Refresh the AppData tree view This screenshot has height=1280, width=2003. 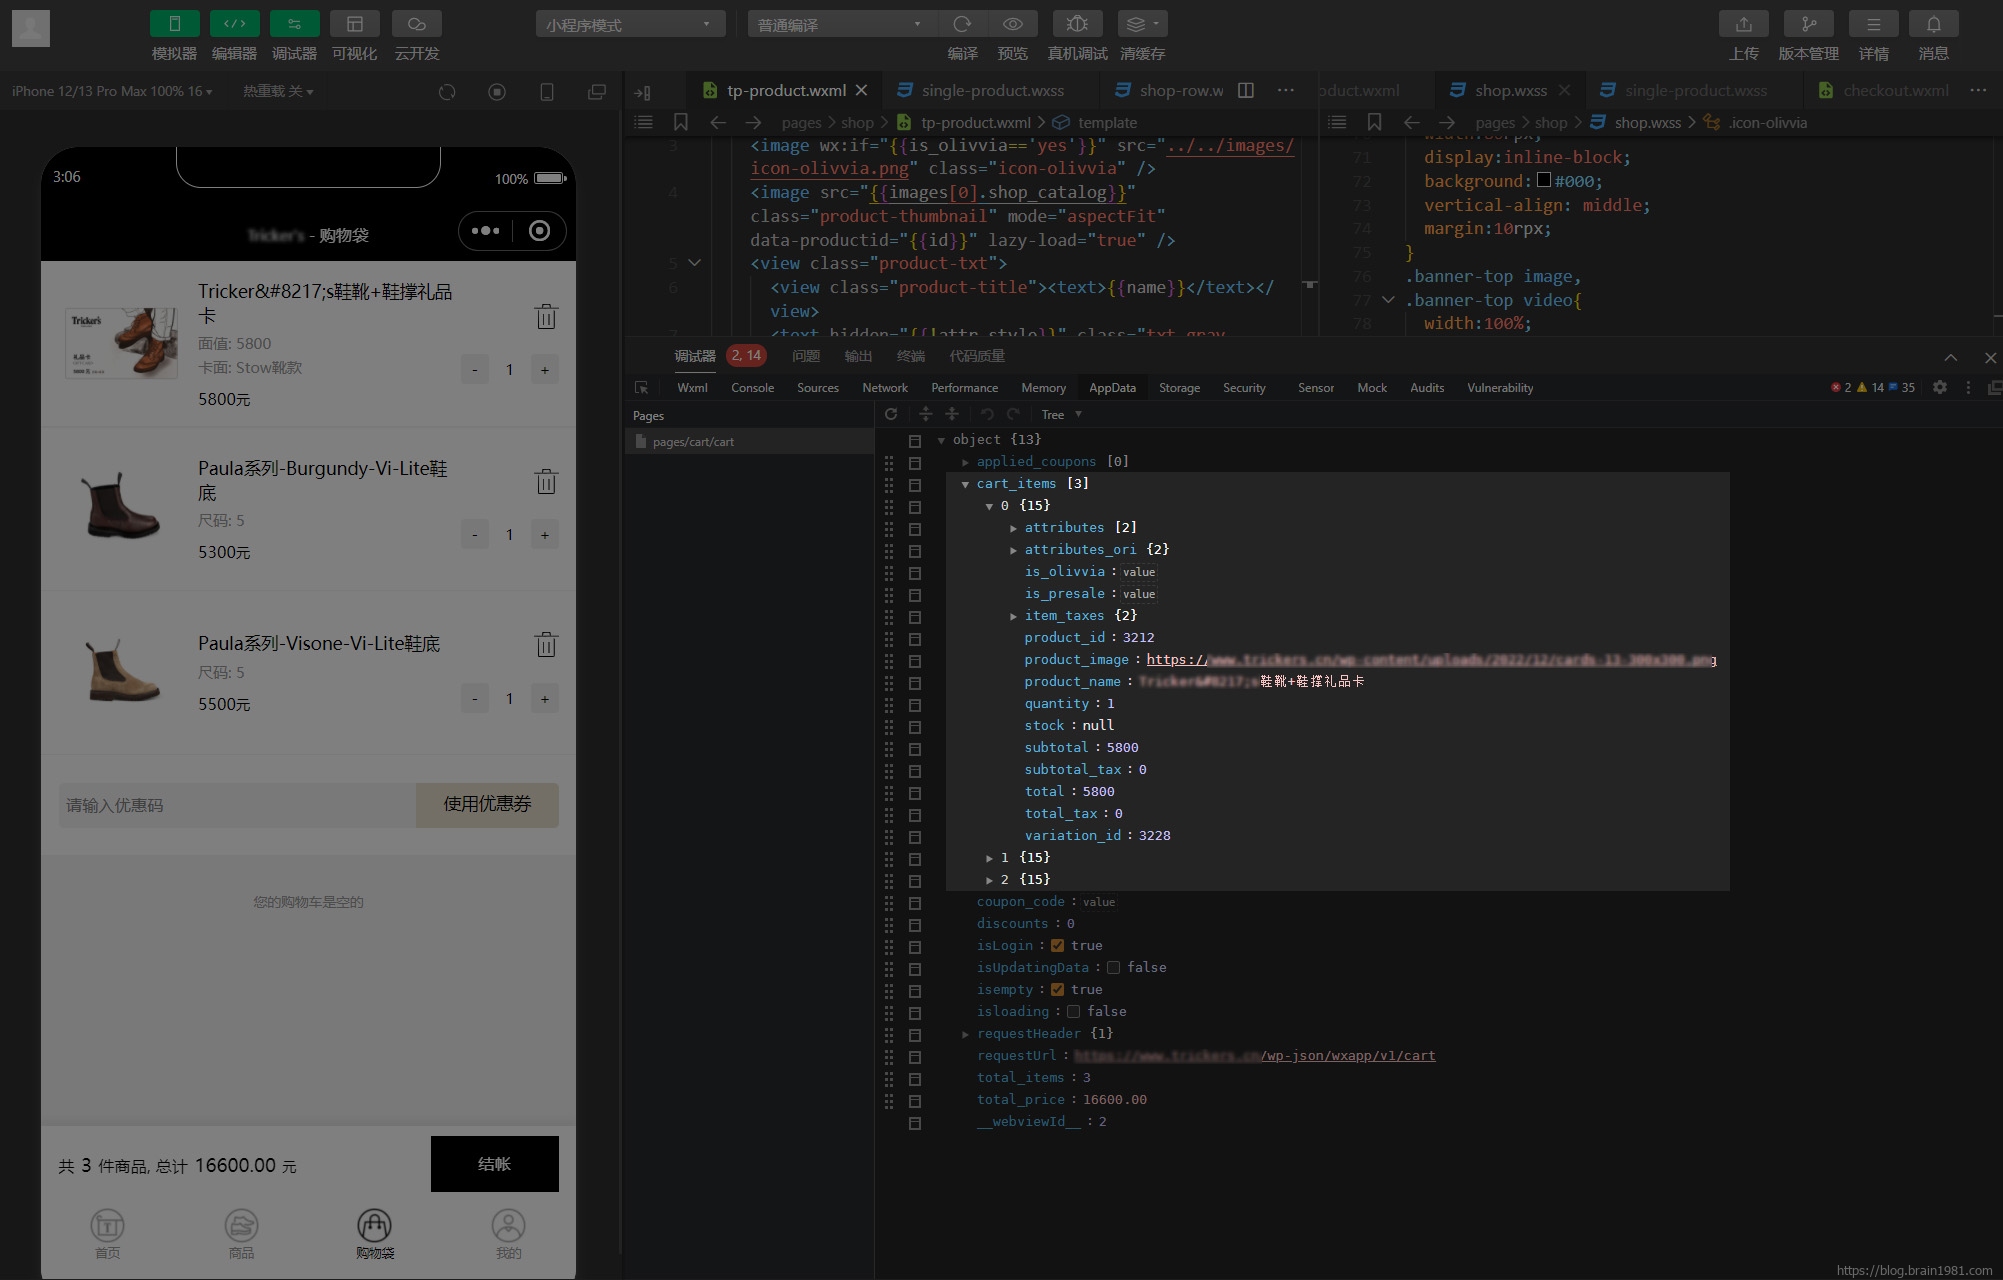click(x=891, y=414)
